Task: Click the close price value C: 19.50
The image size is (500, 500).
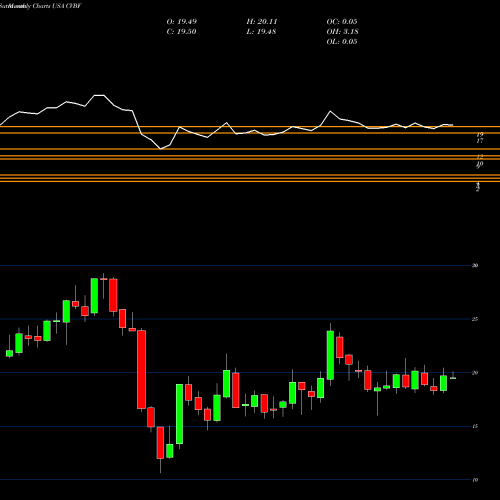Action: 181,32
